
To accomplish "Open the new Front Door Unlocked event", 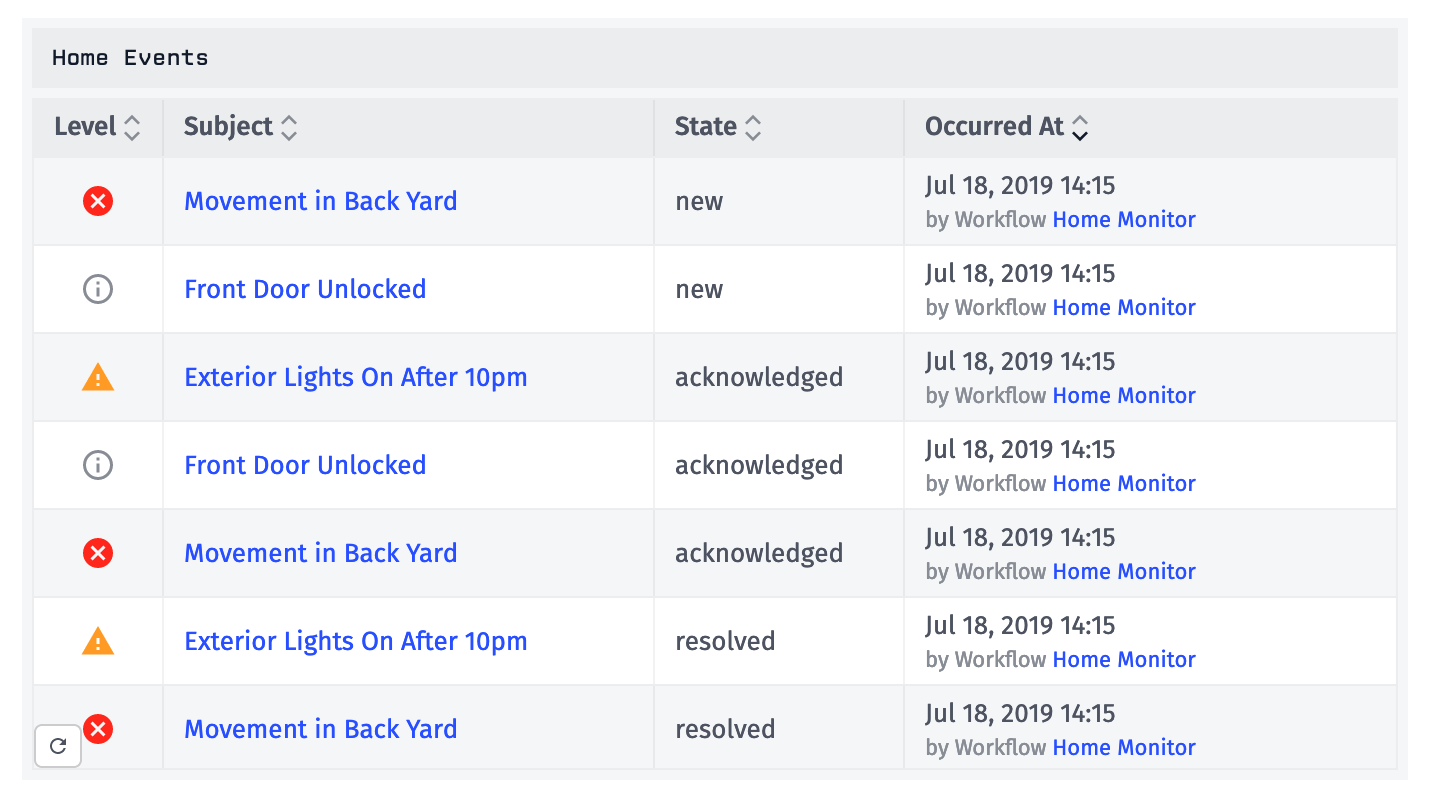I will tap(305, 289).
